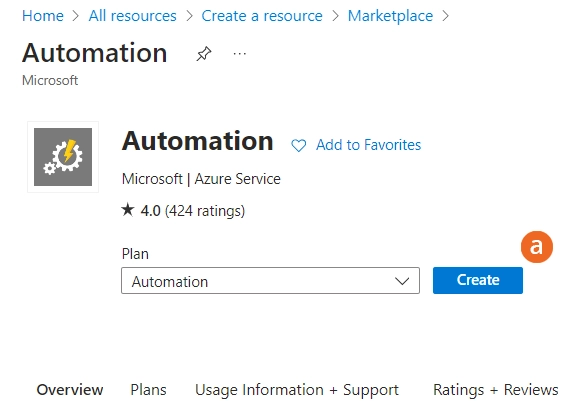Screen dimensions: 587x406
Task: Click Add to Favorites link
Action: [369, 145]
